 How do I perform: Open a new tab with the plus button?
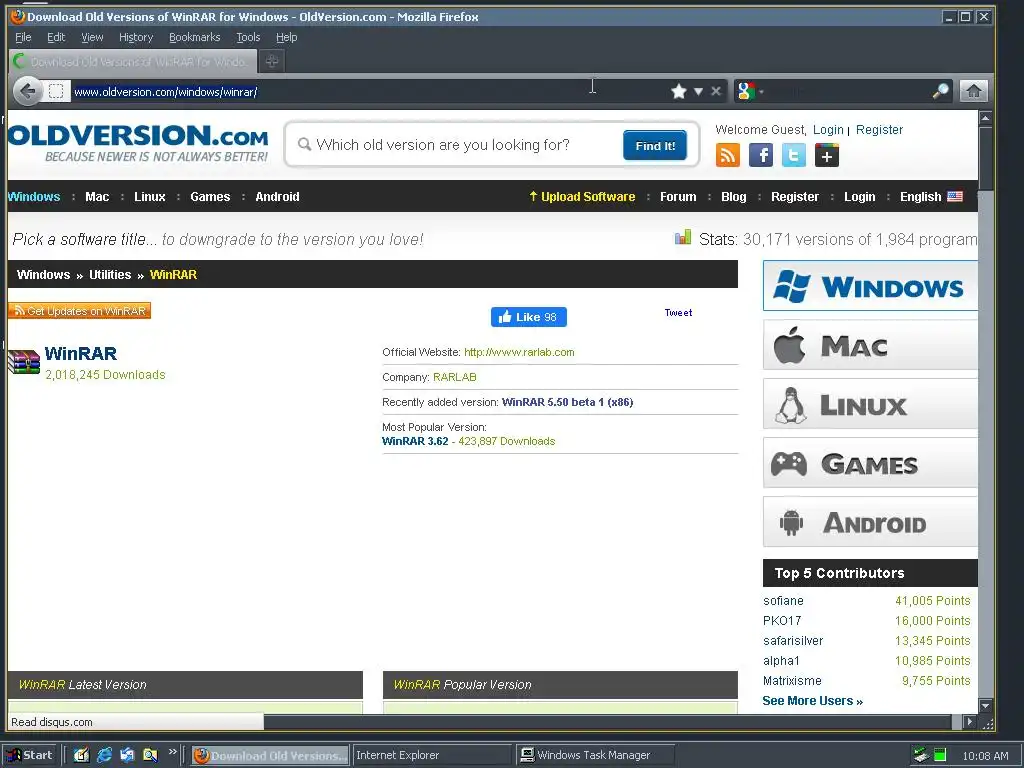[x=272, y=61]
